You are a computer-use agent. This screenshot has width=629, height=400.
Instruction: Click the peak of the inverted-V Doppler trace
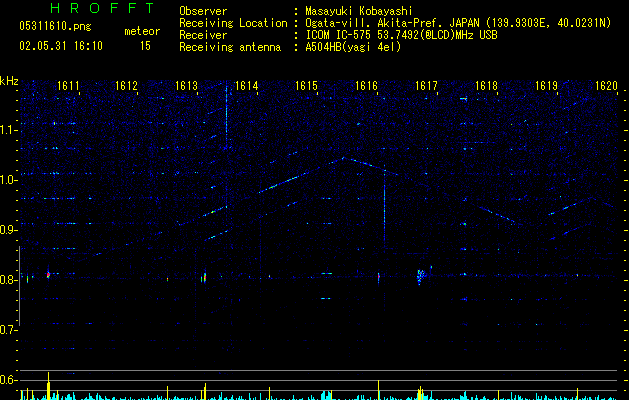343,158
